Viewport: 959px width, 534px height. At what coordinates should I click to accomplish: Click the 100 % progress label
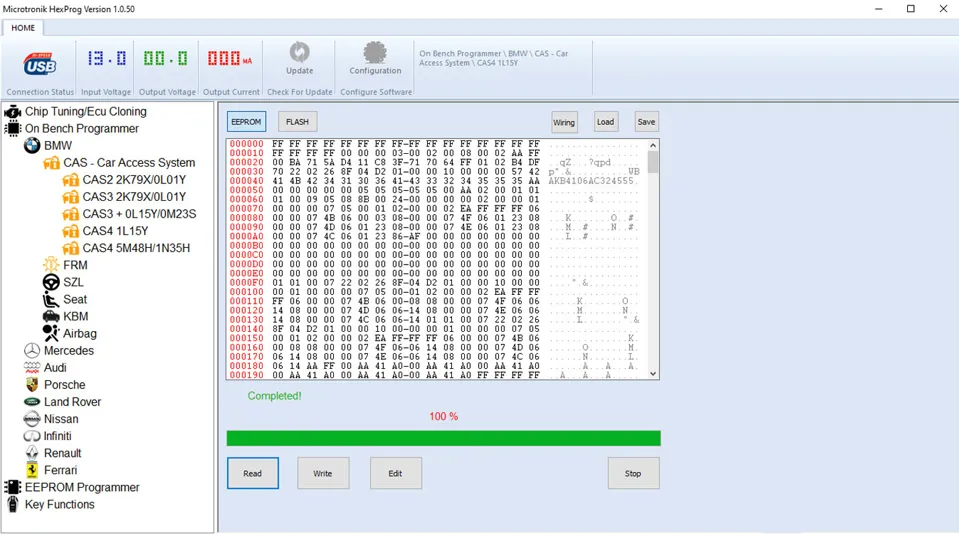(443, 416)
